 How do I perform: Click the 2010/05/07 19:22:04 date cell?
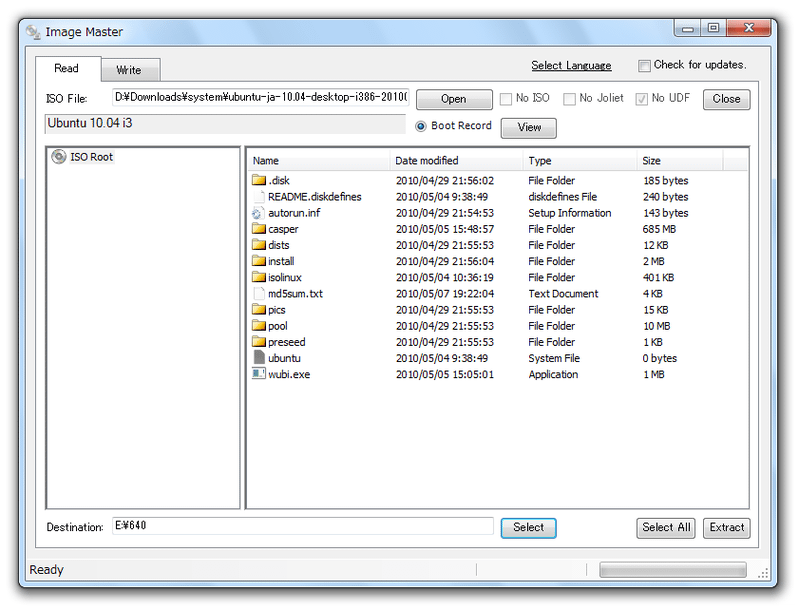pyautogui.click(x=445, y=294)
